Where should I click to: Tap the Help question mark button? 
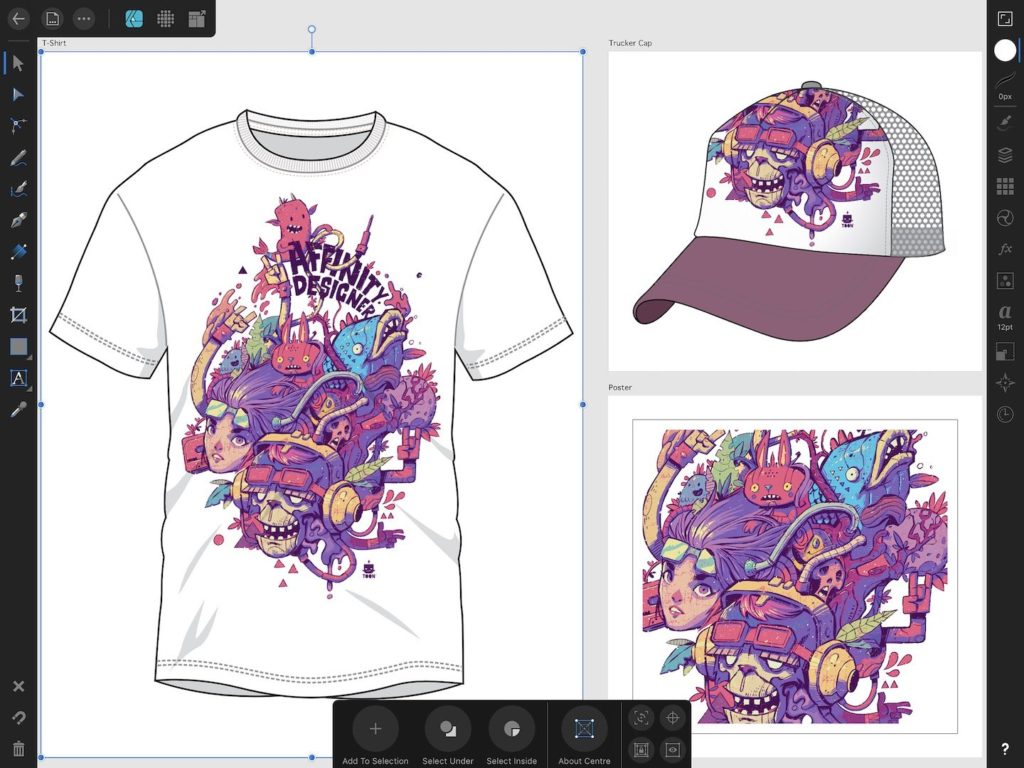pos(1006,748)
